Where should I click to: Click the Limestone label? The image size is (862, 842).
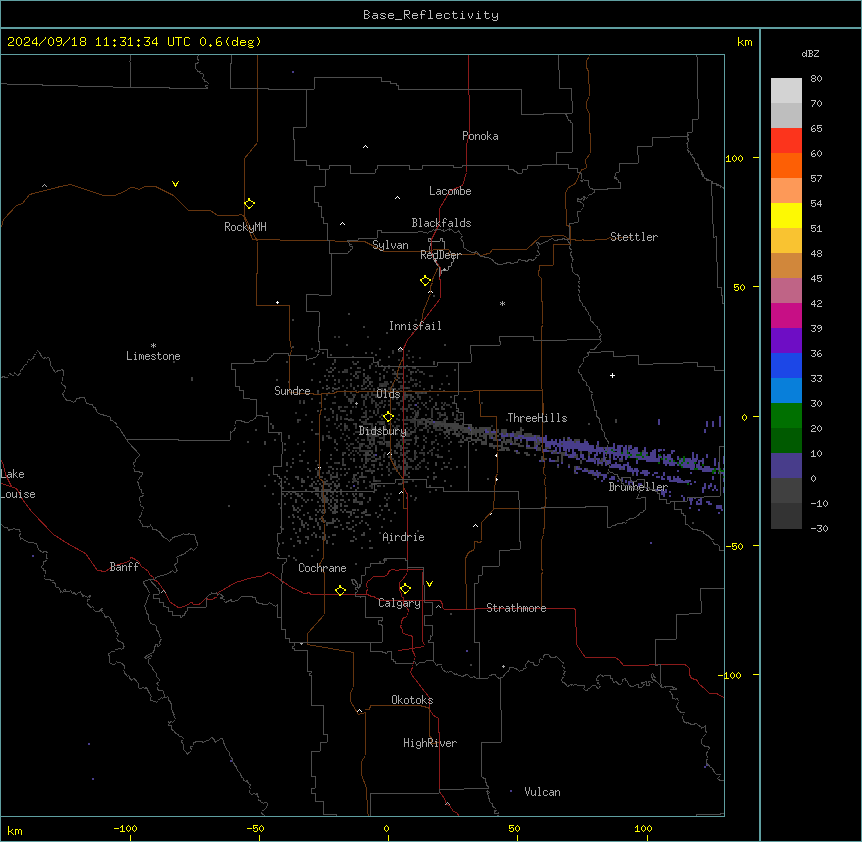(x=153, y=356)
